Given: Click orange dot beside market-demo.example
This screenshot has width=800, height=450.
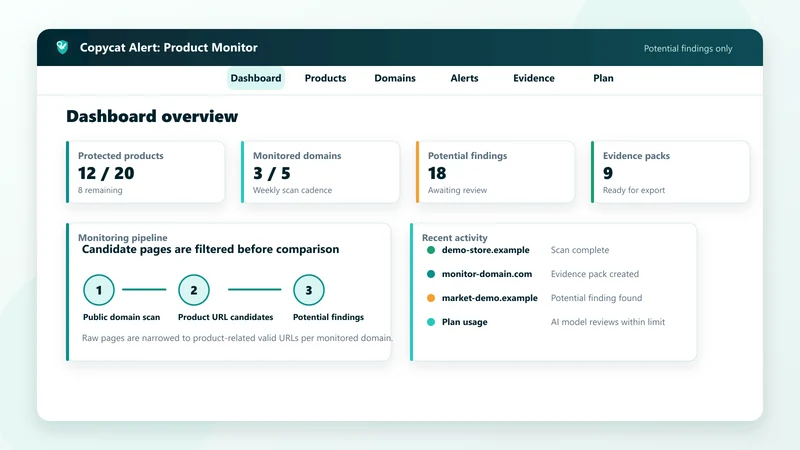Looking at the screenshot, I should point(431,298).
